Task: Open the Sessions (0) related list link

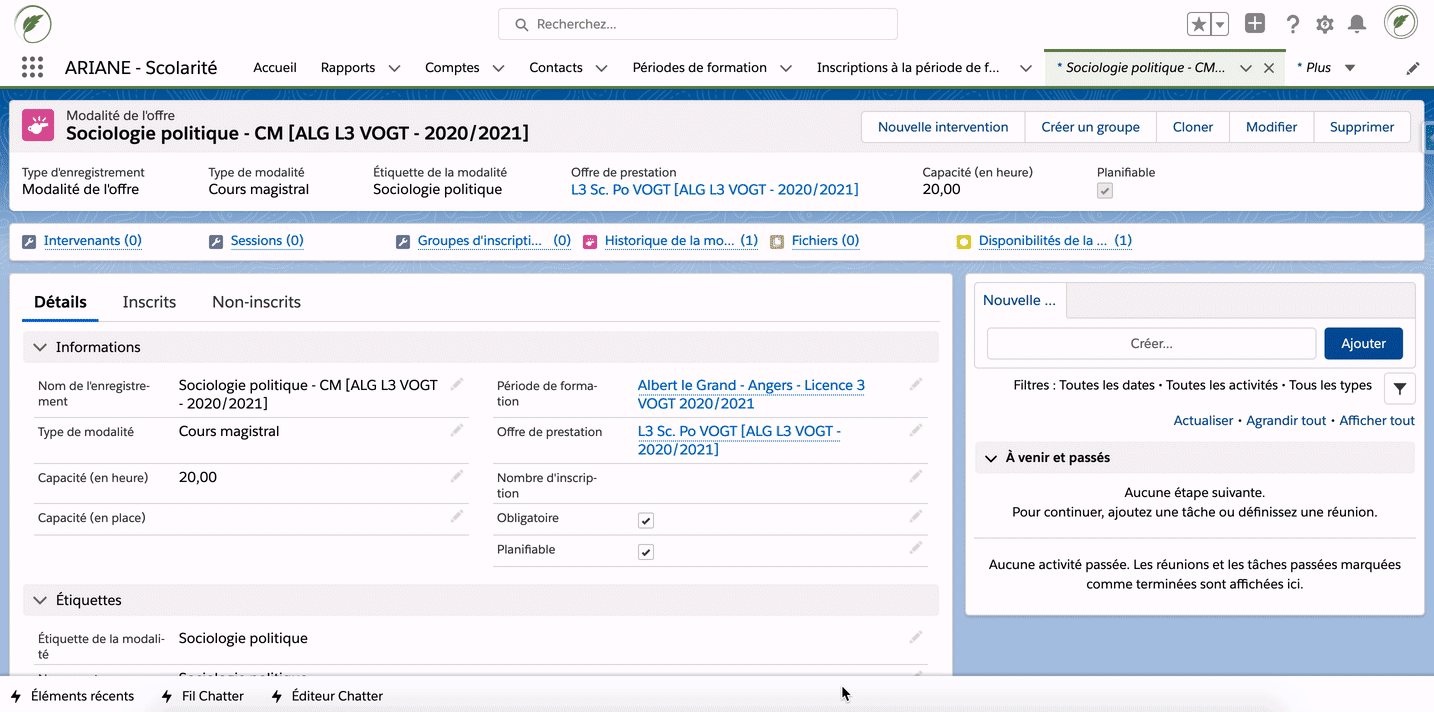Action: [266, 241]
